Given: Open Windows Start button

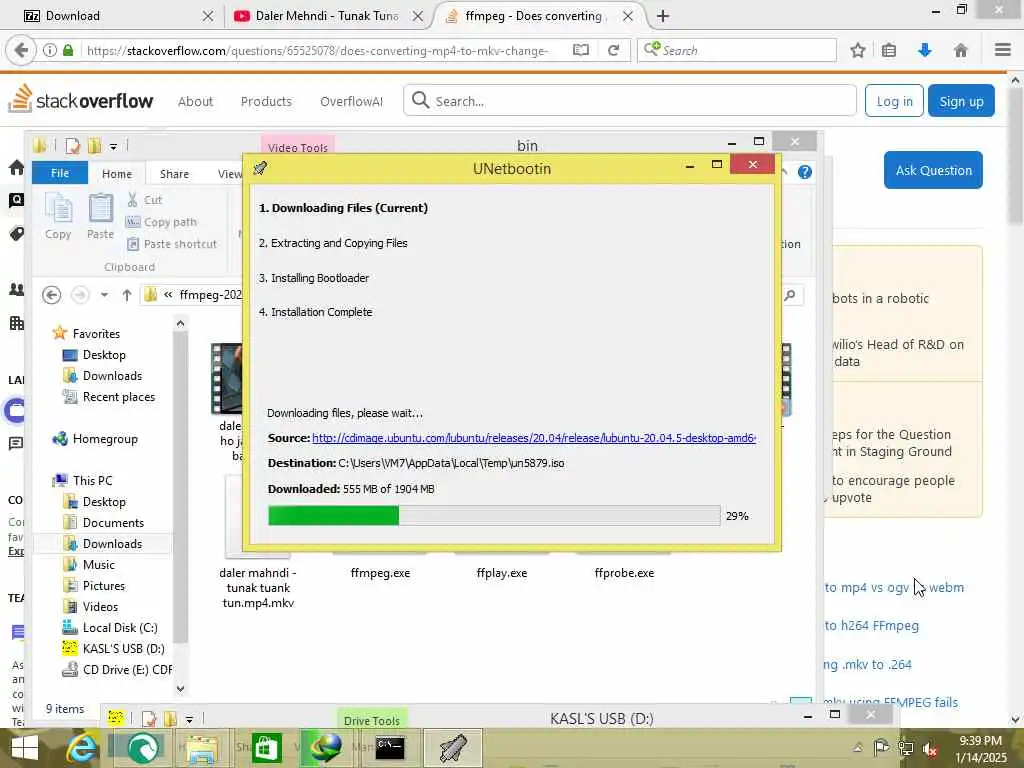Looking at the screenshot, I should pyautogui.click(x=25, y=748).
